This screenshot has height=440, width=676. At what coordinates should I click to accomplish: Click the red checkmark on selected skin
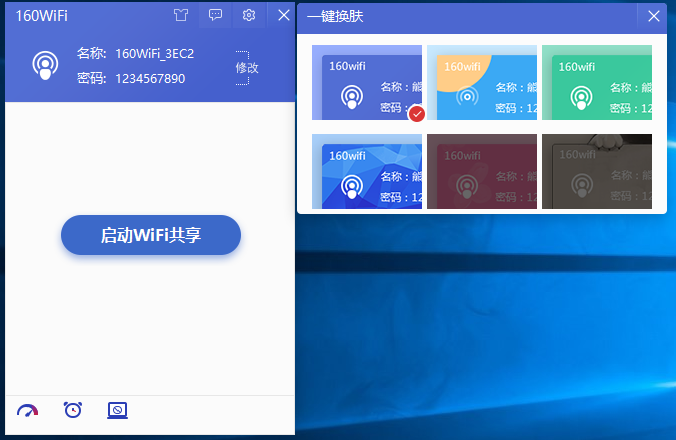[416, 114]
